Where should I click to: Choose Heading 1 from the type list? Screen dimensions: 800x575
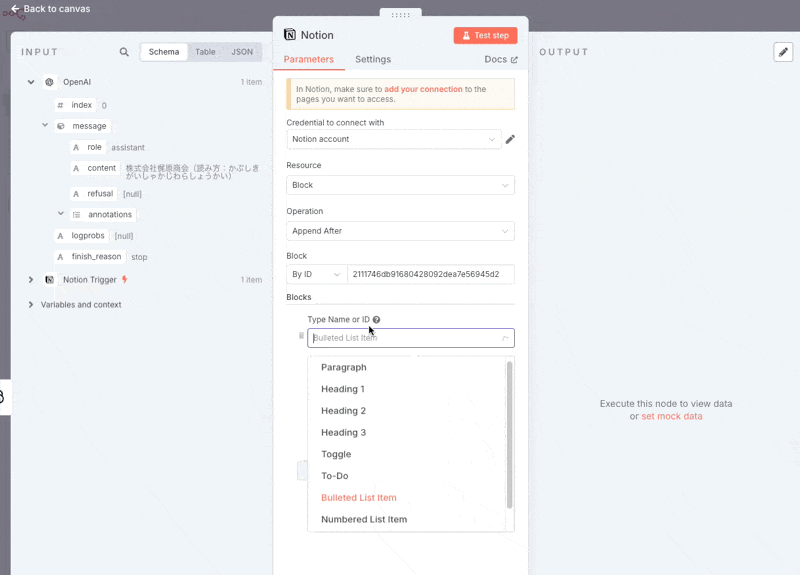click(x=406, y=389)
